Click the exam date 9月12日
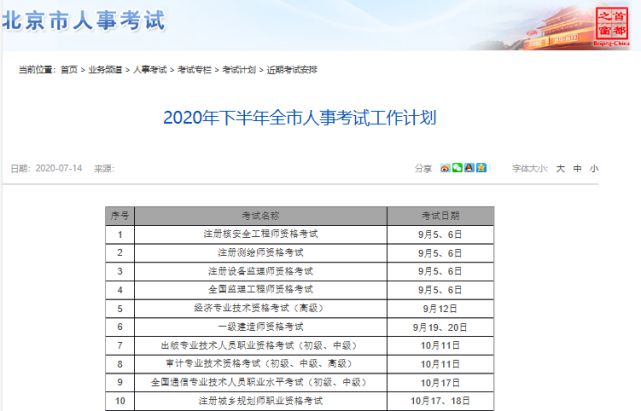The height and width of the screenshot is (411, 641). point(440,309)
